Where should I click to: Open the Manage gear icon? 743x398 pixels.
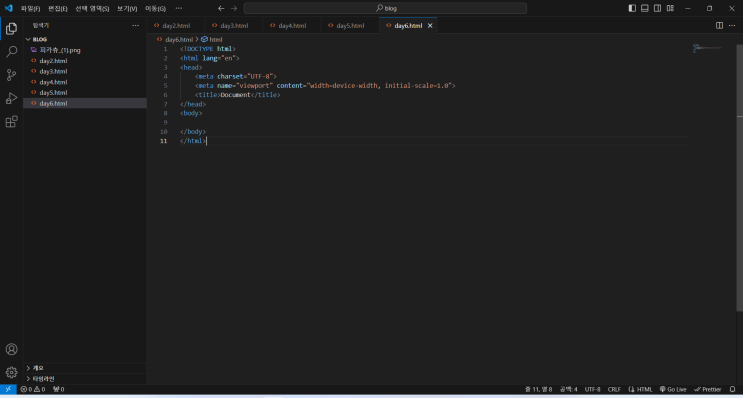point(11,372)
